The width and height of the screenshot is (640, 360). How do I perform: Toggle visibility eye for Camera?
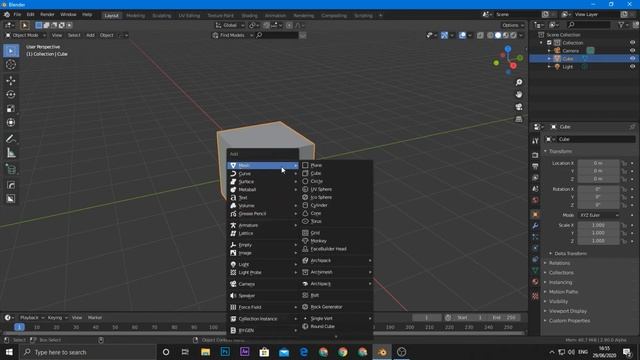pos(632,51)
